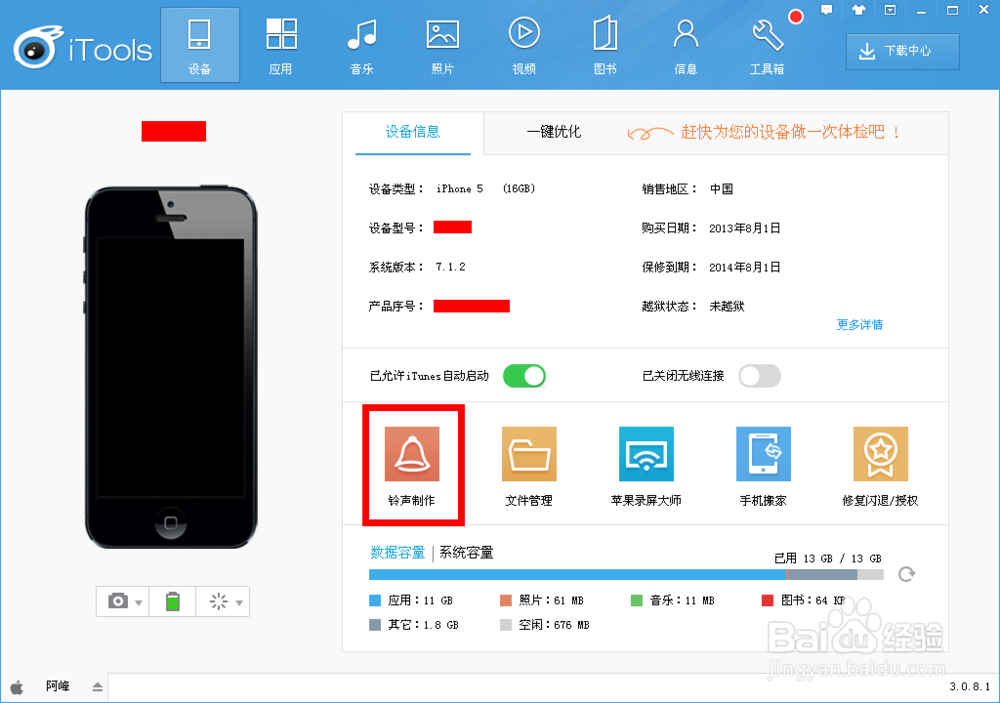This screenshot has height=703, width=1000.
Task: Click the 未越狱 jailbreak status text
Action: tap(727, 306)
